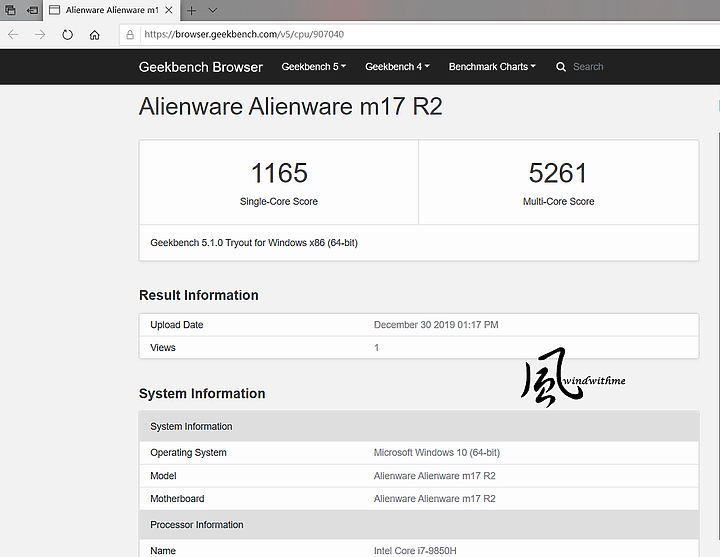Click the set tabs aside icon
This screenshot has width=720, height=557.
coord(32,10)
